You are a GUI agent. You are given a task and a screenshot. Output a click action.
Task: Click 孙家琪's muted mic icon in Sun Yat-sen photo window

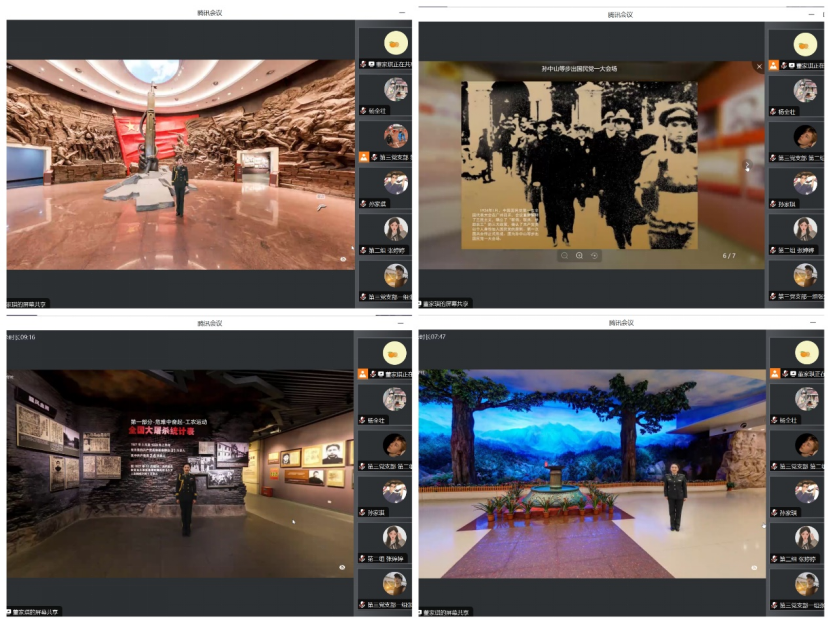coord(773,204)
